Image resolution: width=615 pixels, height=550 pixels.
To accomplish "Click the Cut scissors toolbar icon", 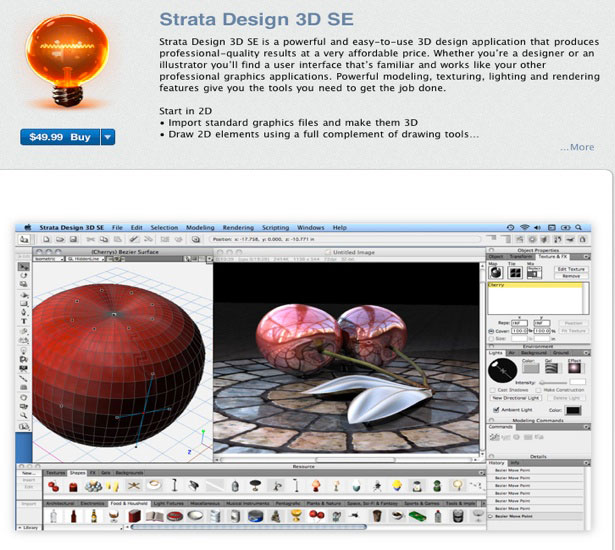I will [90, 239].
